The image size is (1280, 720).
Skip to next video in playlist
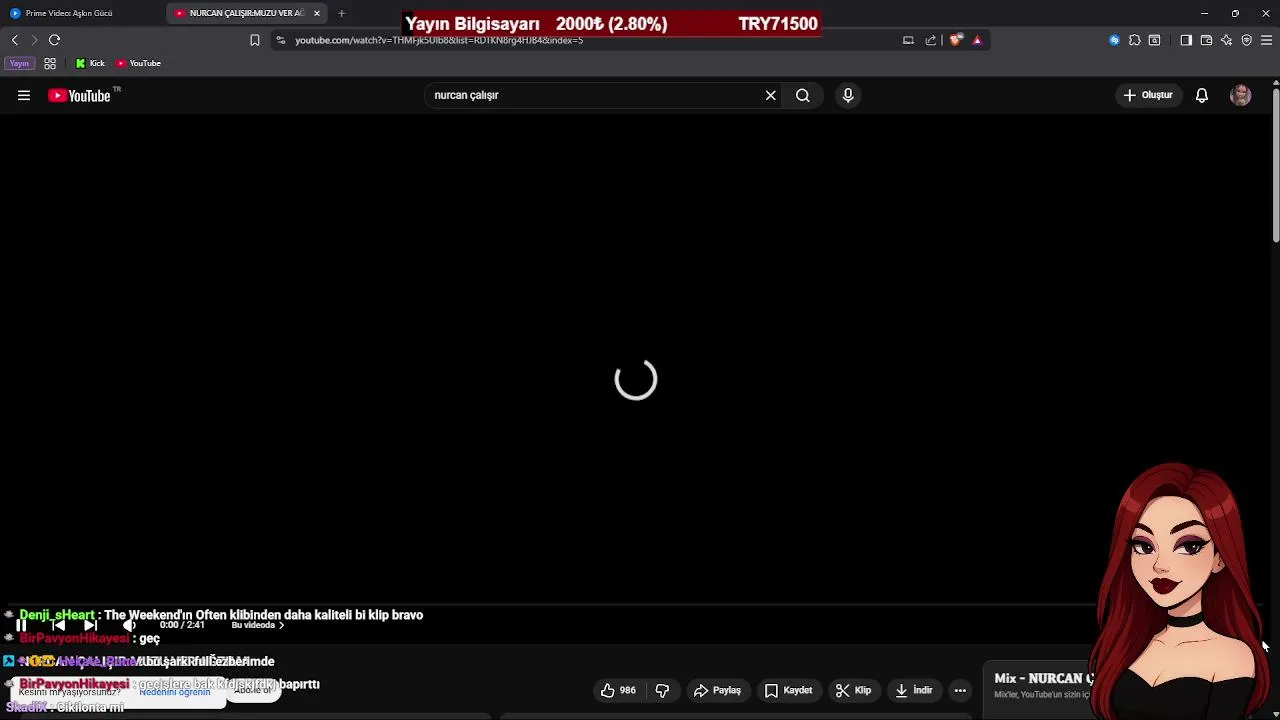91,625
